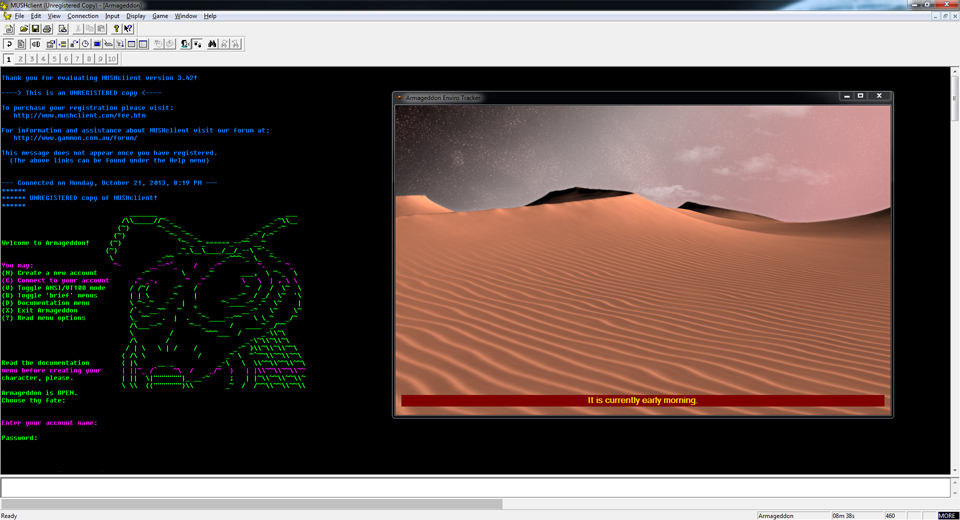Open the Display menu
This screenshot has width=960, height=520.
[x=136, y=16]
